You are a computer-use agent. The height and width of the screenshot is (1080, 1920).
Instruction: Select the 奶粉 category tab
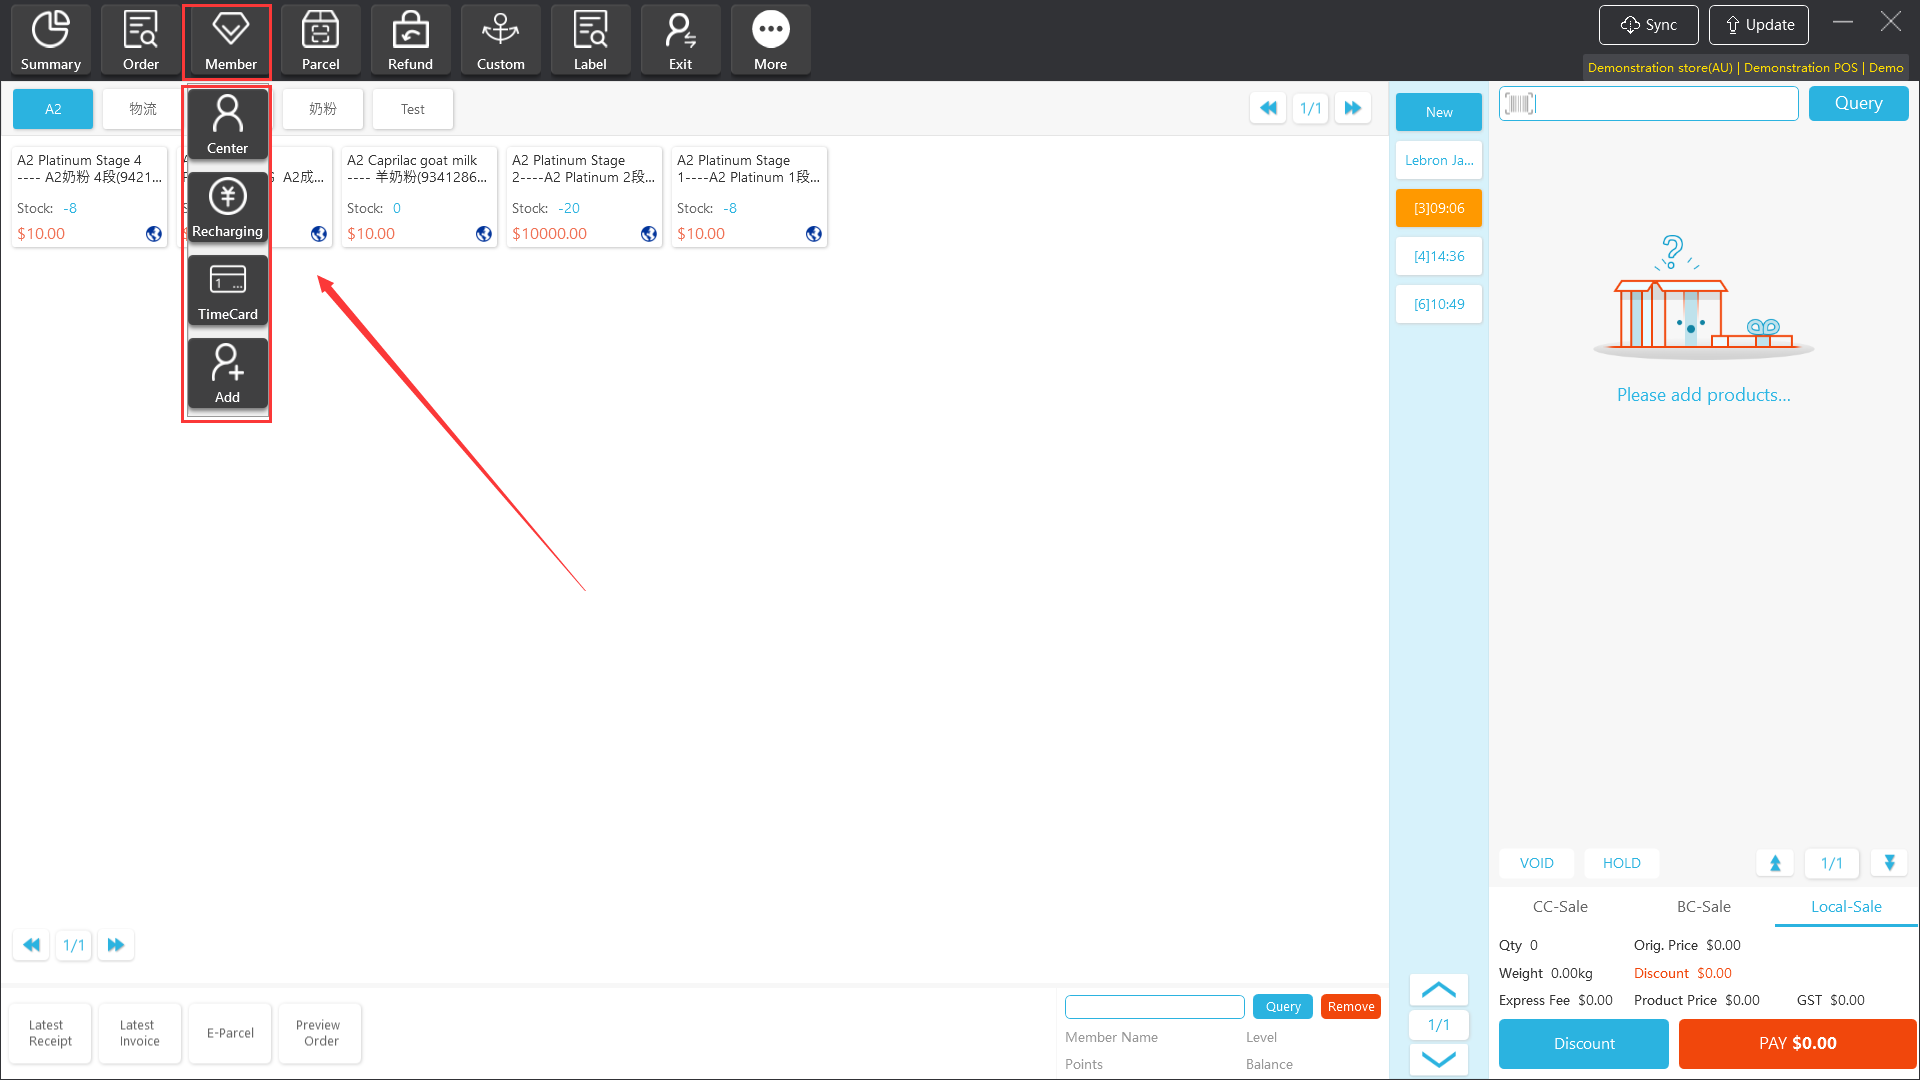click(322, 109)
